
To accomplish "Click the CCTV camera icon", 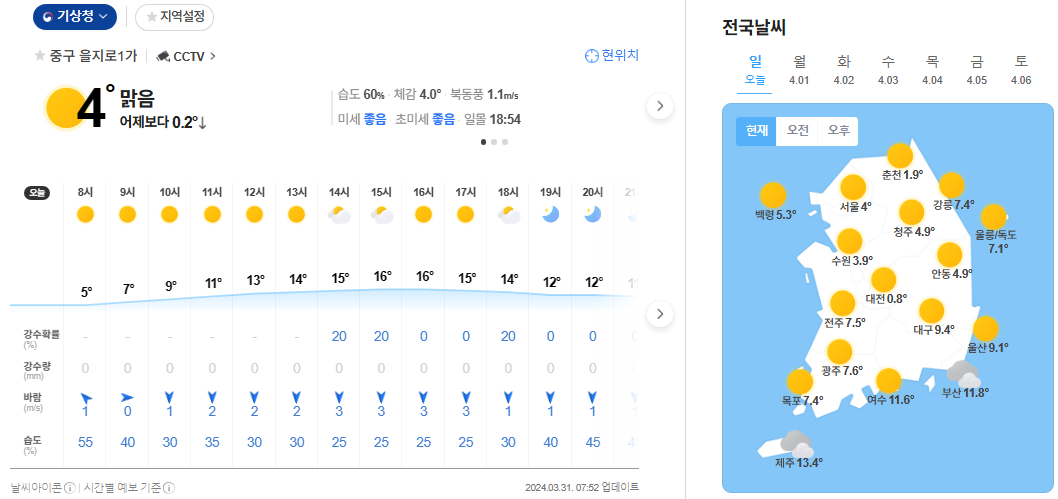I will [x=164, y=57].
